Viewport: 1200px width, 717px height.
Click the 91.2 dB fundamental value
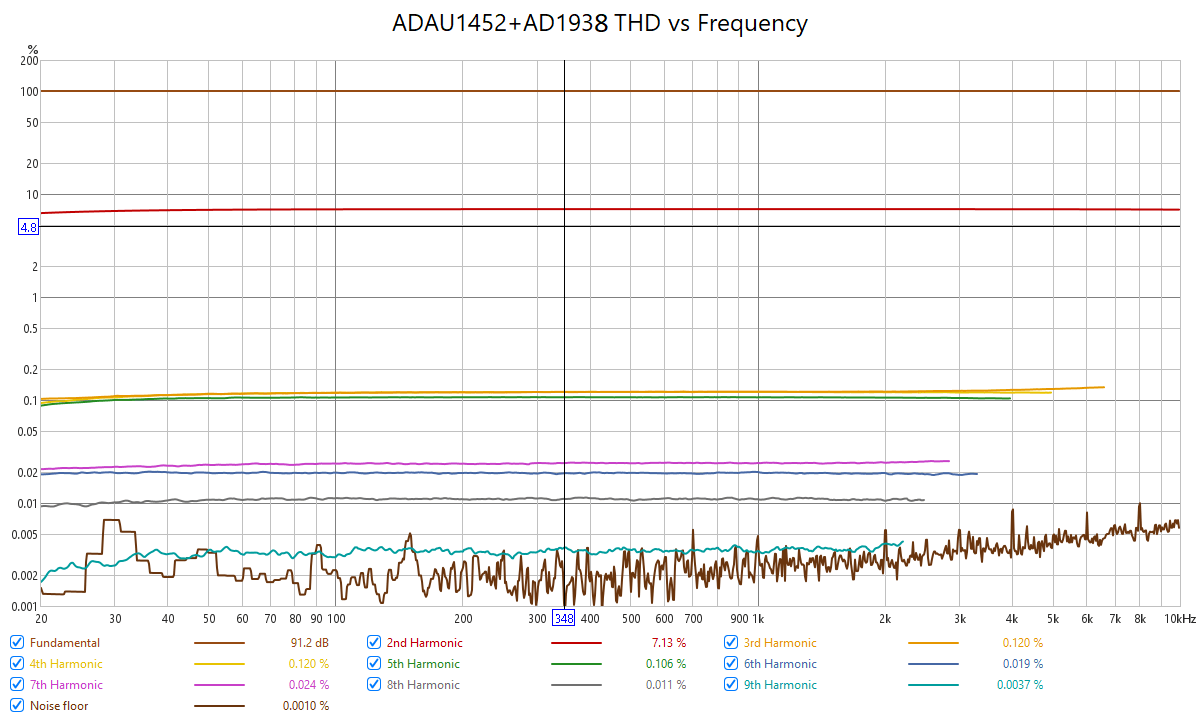pos(309,643)
